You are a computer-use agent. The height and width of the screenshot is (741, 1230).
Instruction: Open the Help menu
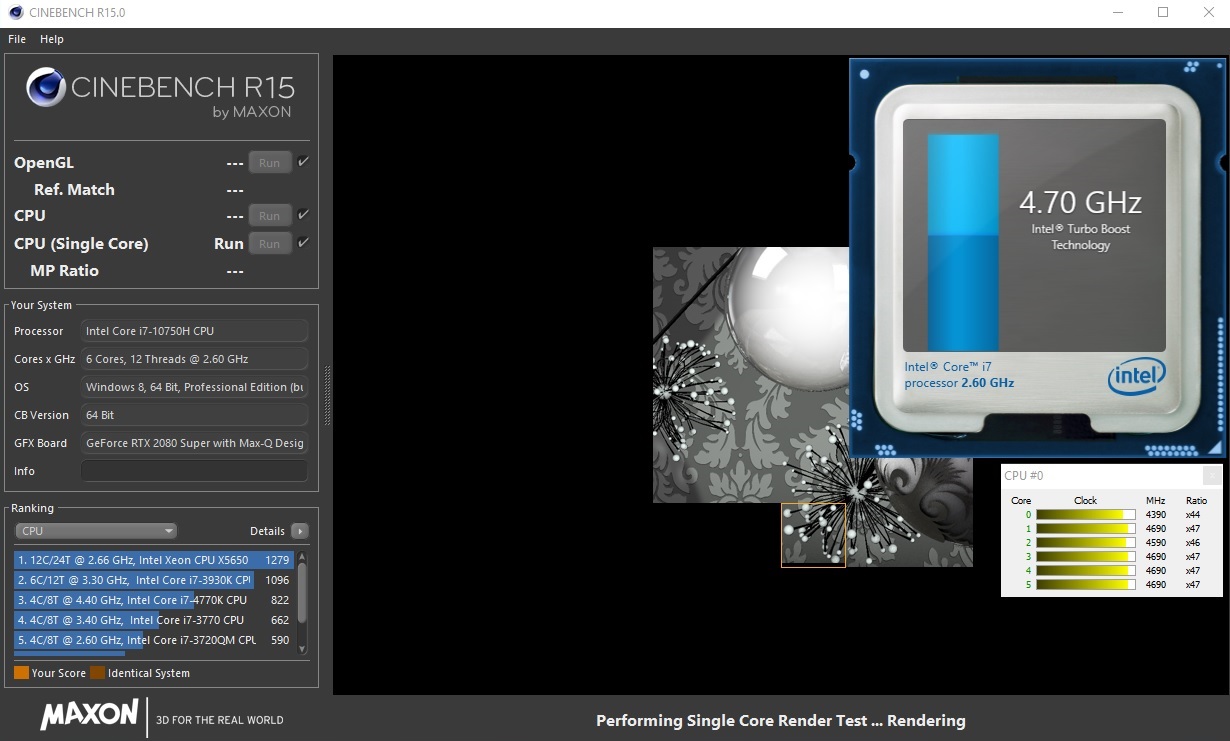(x=52, y=39)
